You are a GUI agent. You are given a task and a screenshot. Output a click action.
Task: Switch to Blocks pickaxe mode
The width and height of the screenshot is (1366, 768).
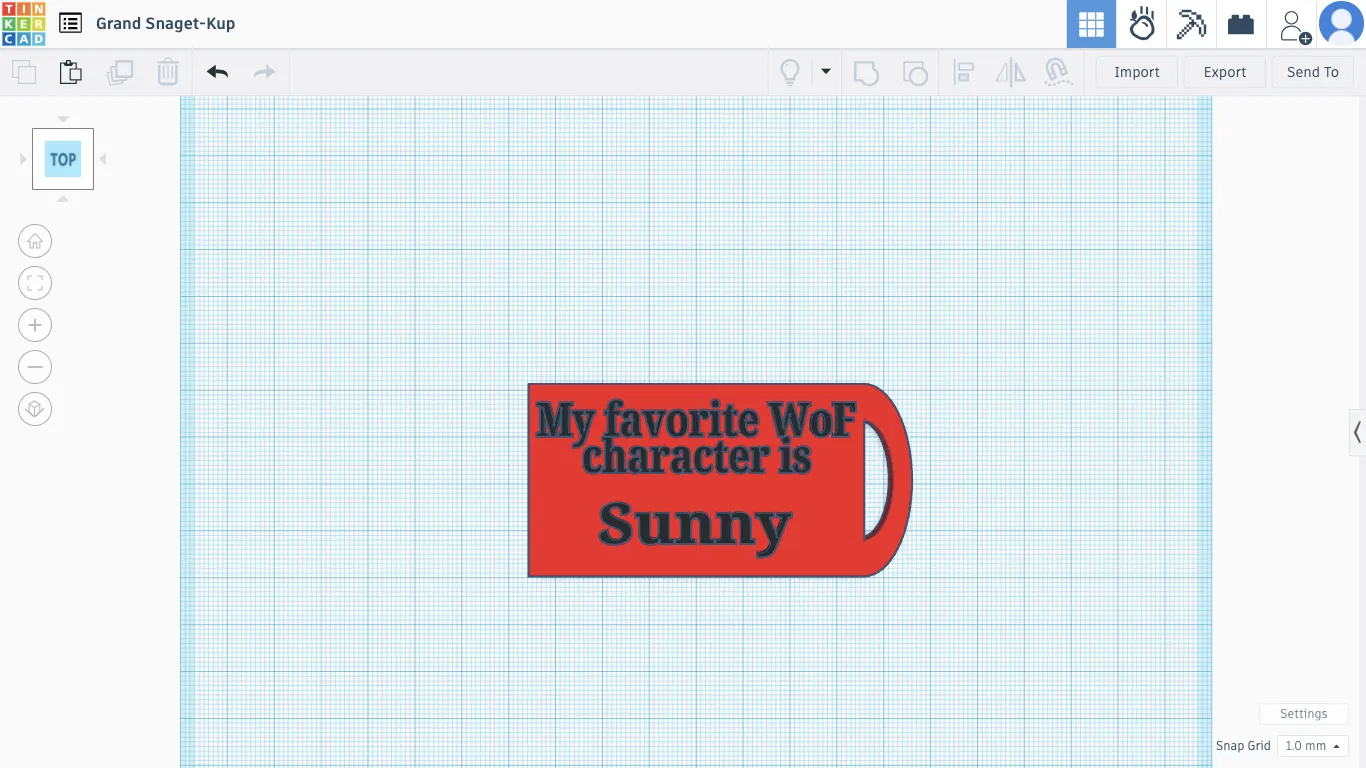click(1191, 24)
